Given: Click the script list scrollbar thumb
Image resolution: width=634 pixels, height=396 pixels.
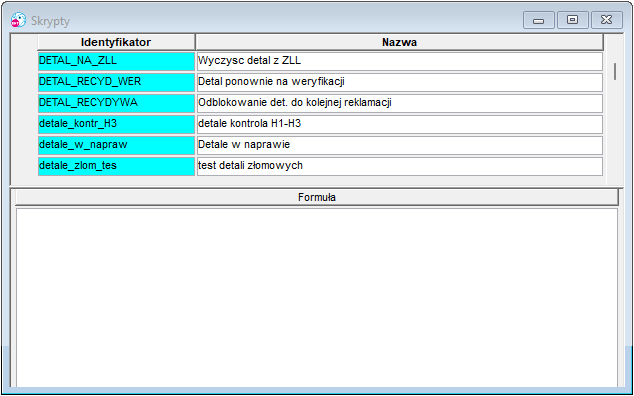Looking at the screenshot, I should (x=615, y=71).
